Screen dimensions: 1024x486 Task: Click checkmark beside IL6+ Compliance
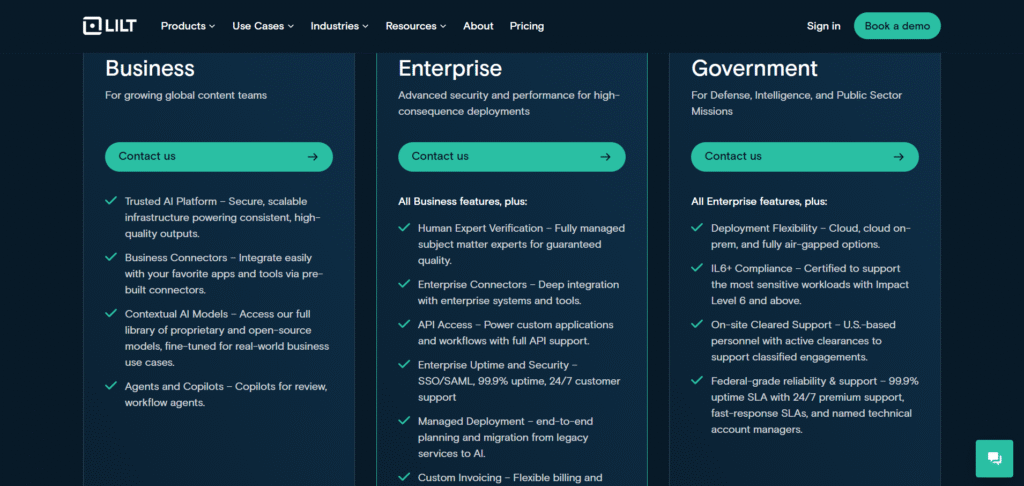(697, 268)
